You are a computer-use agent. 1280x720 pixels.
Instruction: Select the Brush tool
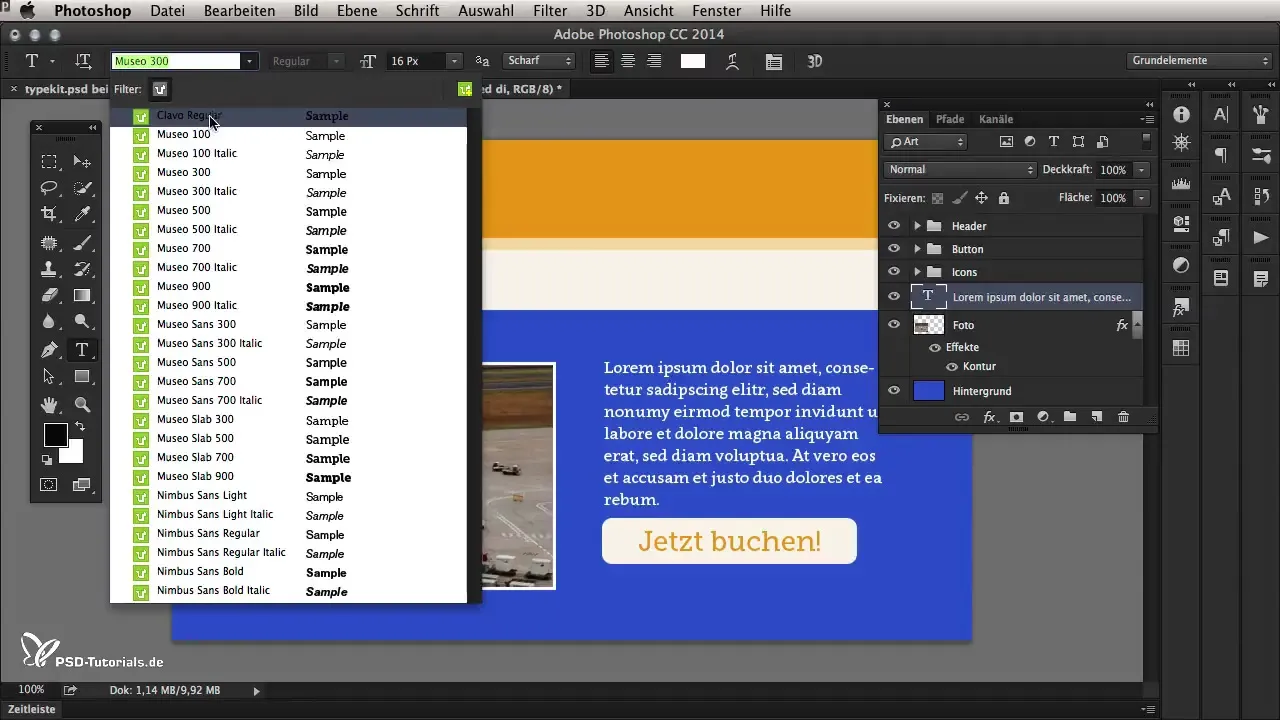pyautogui.click(x=83, y=243)
